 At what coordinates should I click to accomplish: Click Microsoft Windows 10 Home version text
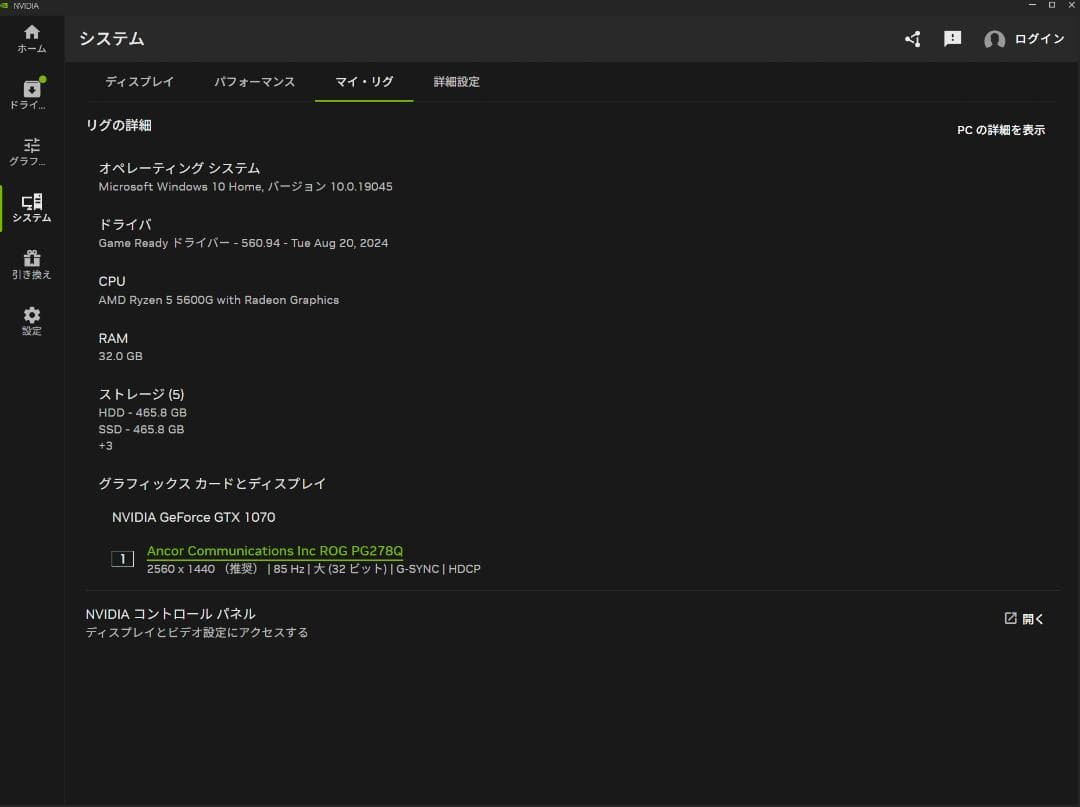click(245, 187)
